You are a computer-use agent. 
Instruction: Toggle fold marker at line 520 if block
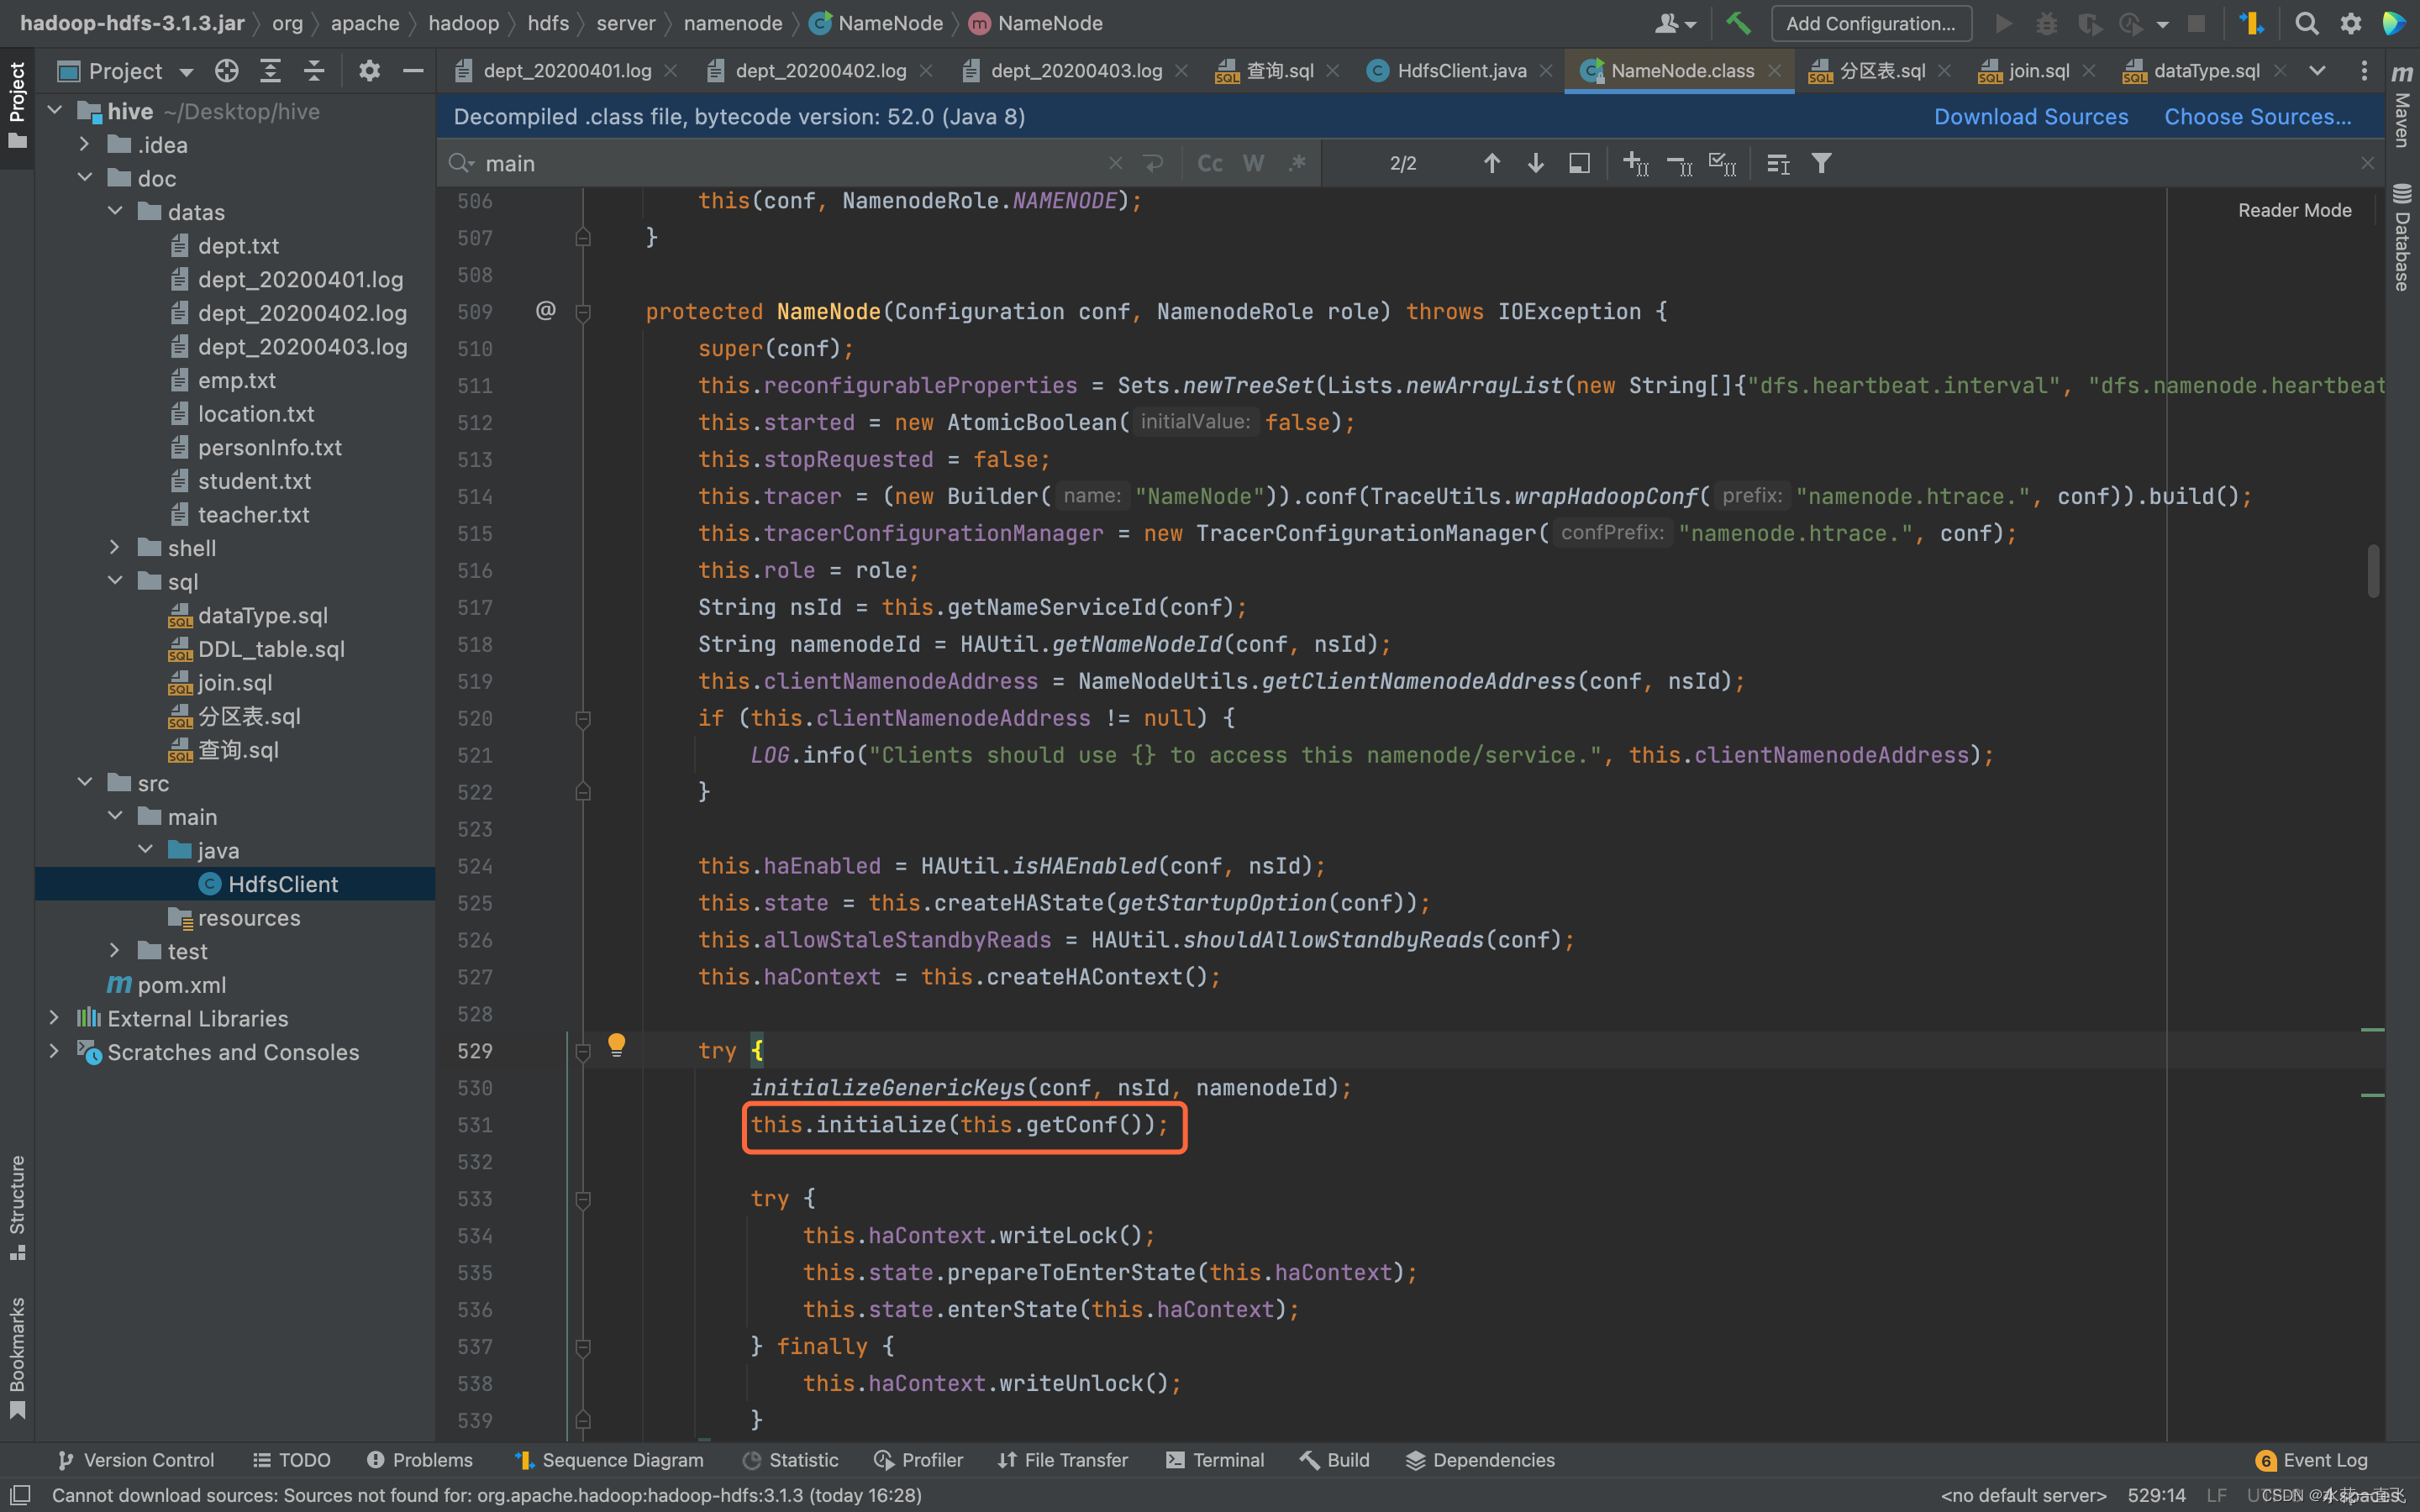583,718
